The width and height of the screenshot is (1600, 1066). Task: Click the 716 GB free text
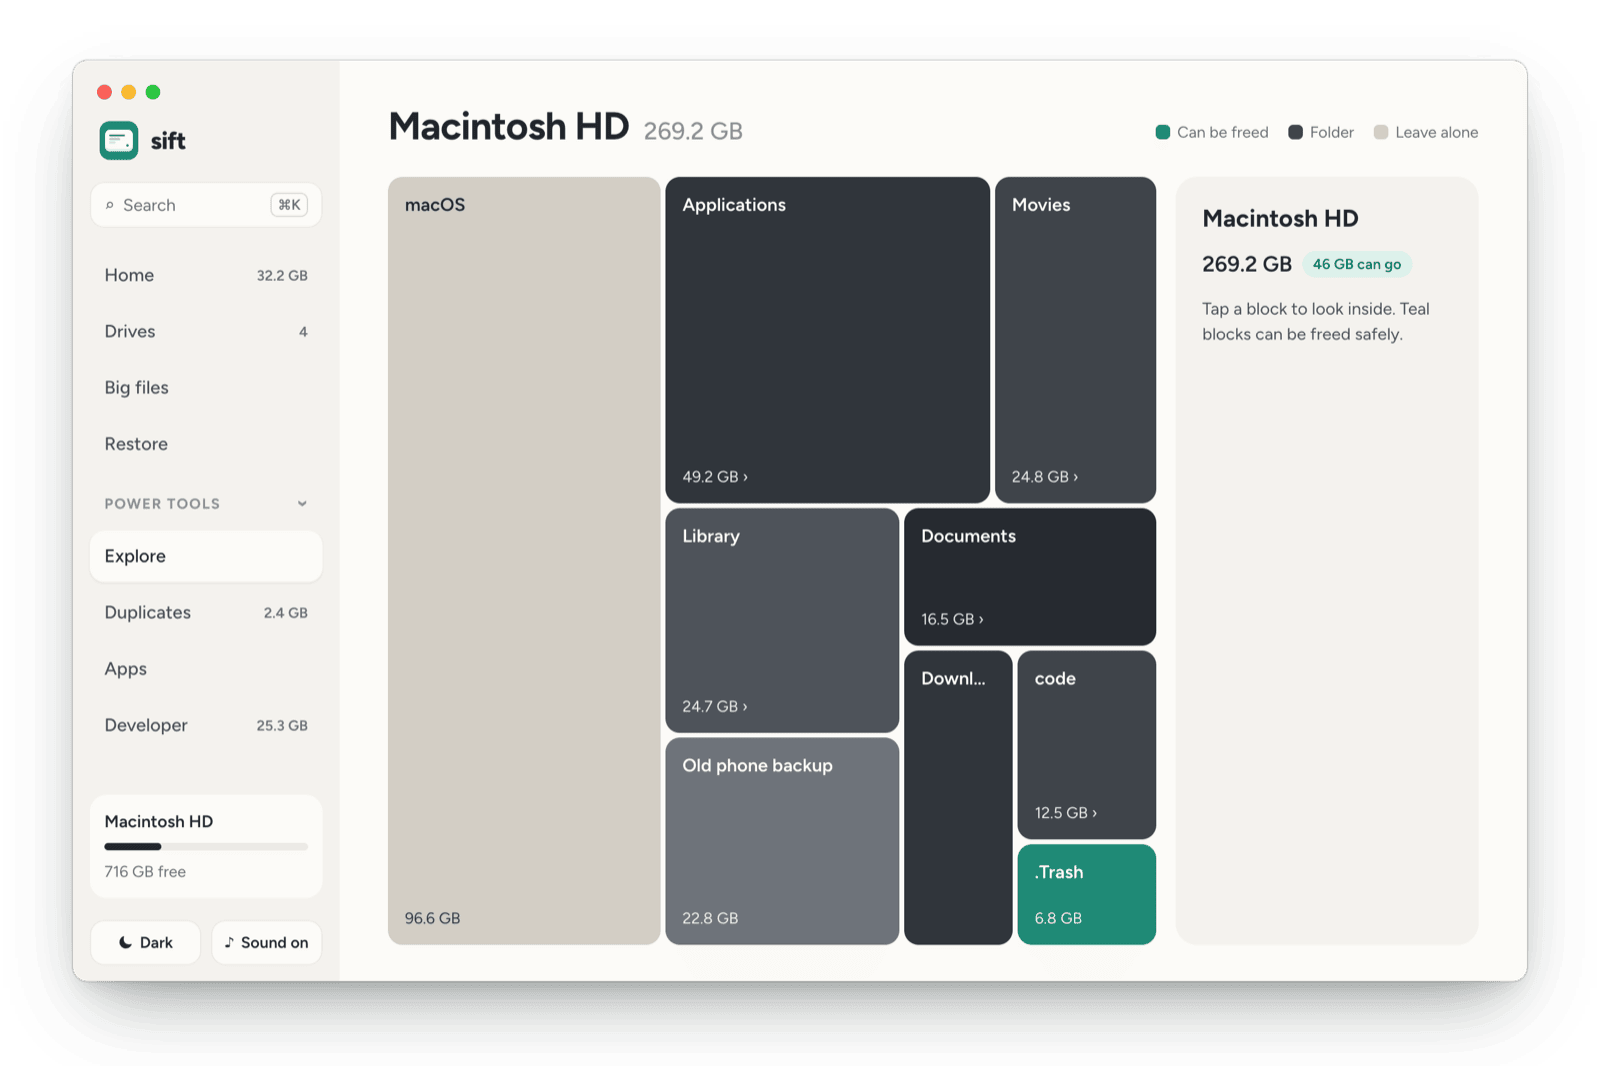pos(145,872)
